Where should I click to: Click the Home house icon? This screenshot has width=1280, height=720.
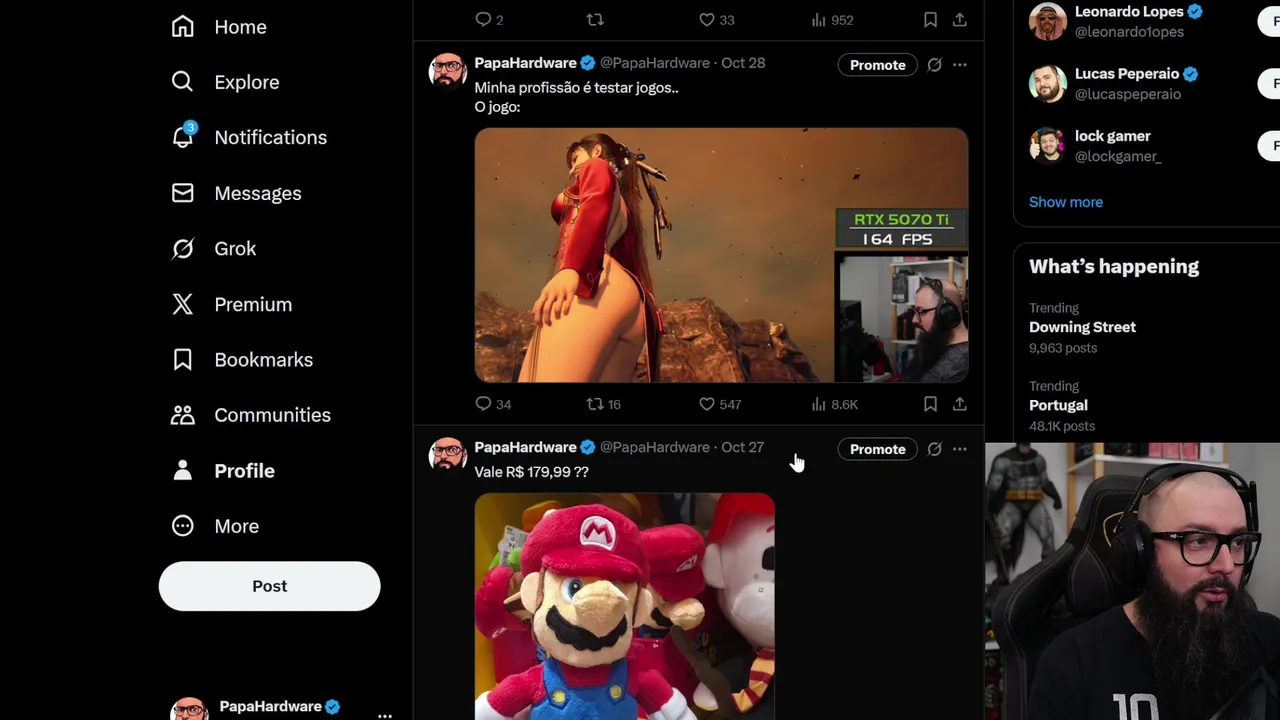182,27
